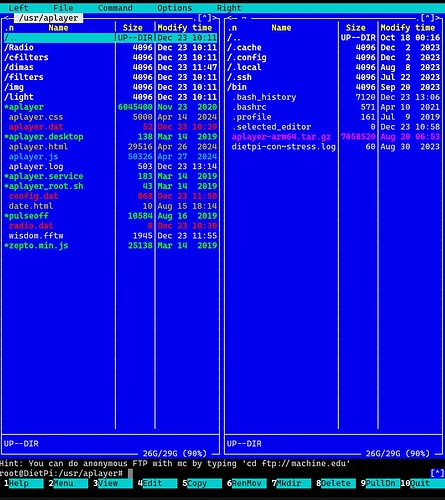Sort left panel by Name column header

pyautogui.click(x=58, y=28)
